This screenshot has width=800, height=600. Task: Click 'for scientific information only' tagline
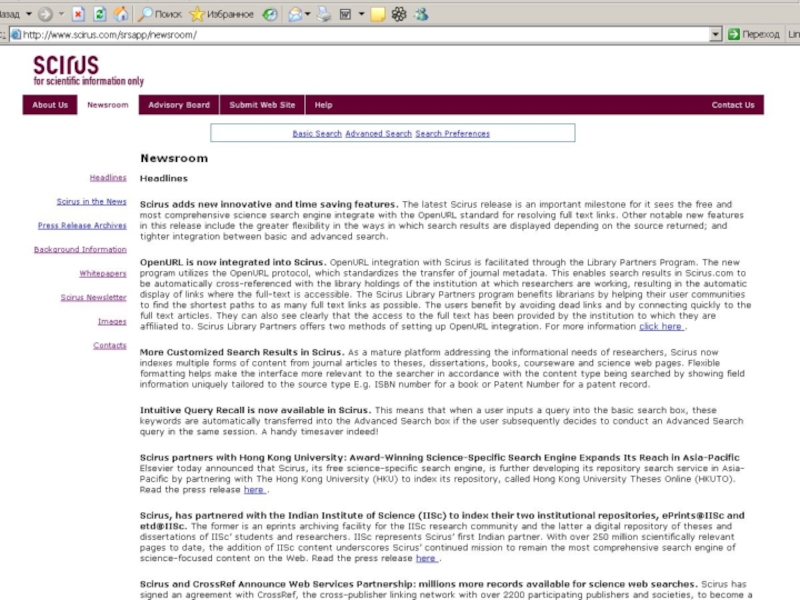pyautogui.click(x=89, y=81)
